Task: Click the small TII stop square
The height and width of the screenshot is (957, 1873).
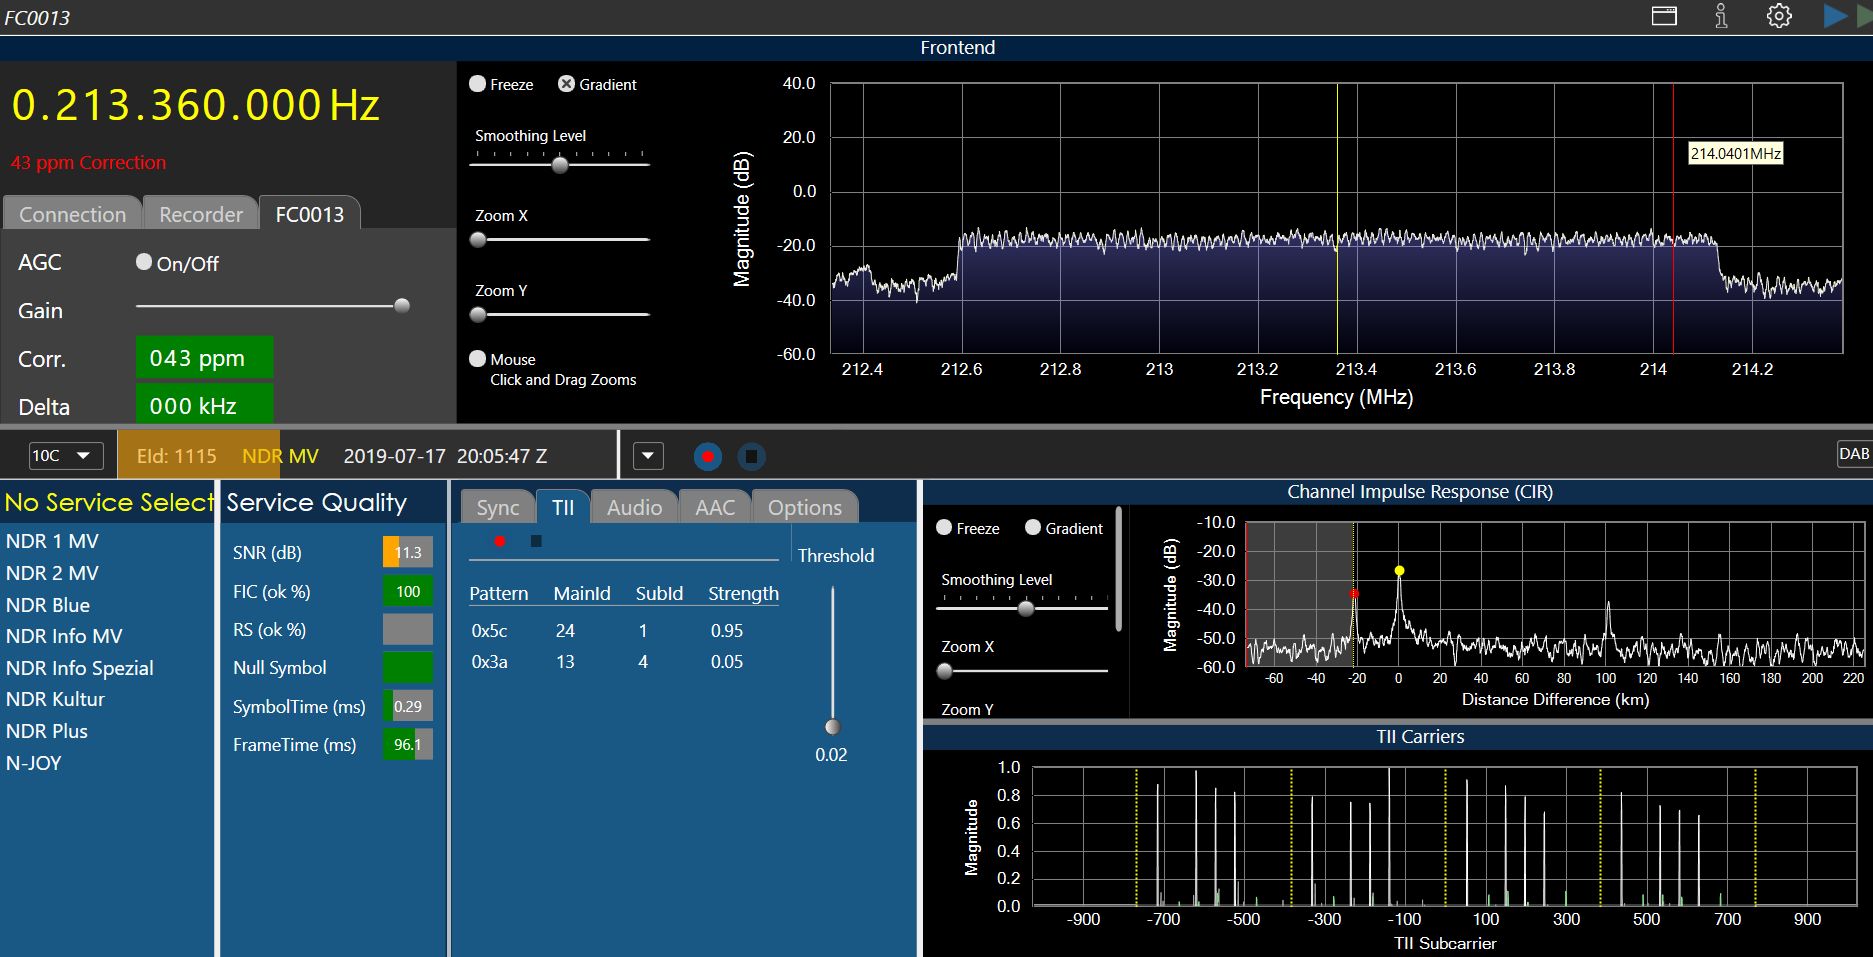Action: [536, 541]
